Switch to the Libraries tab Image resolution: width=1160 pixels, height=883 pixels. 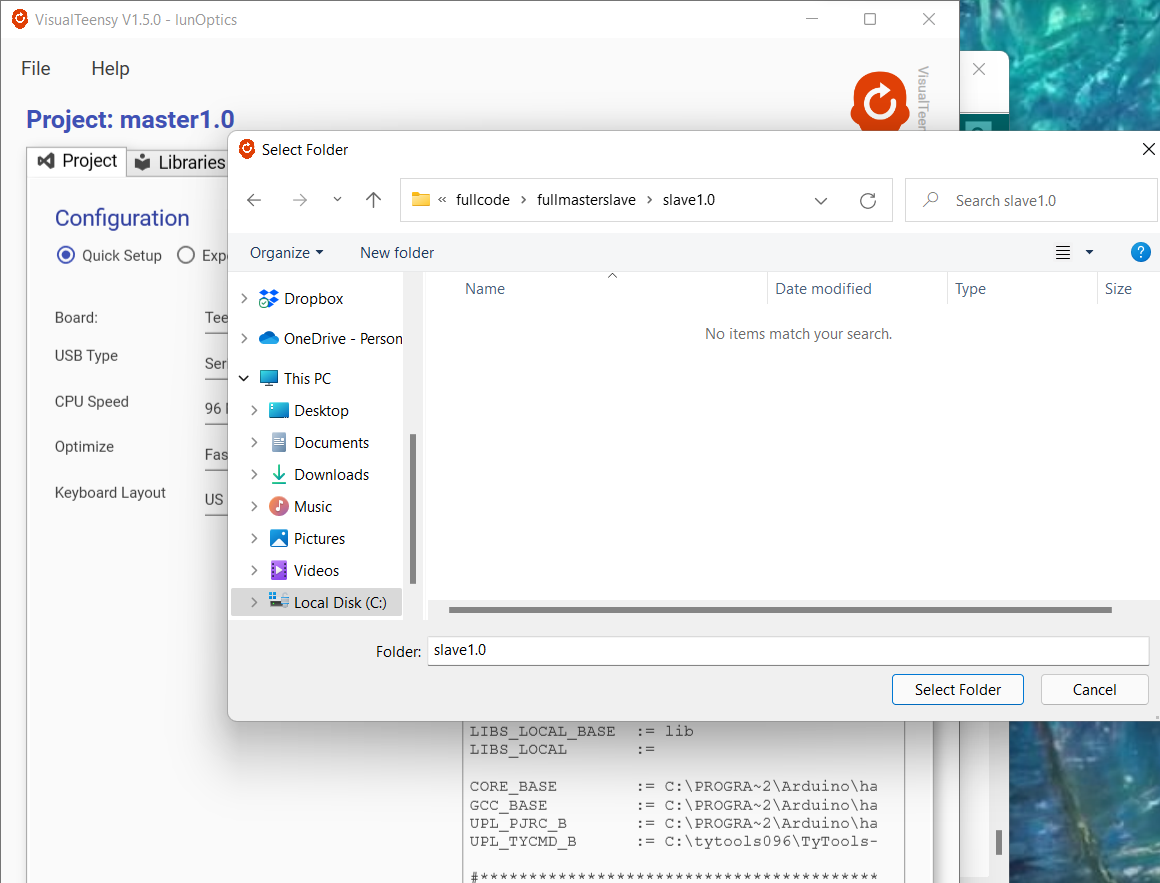point(189,162)
